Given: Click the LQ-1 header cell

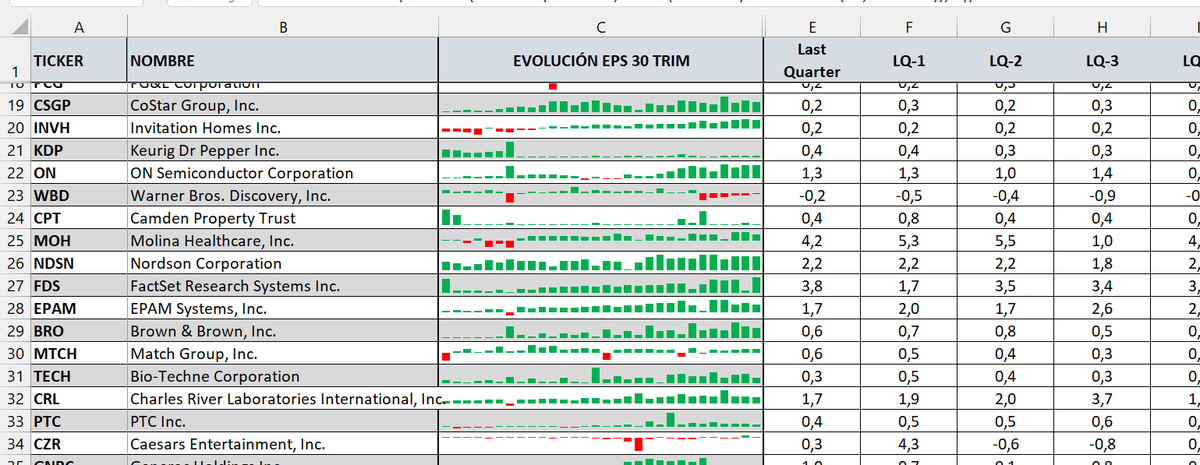Looking at the screenshot, I should 908,61.
